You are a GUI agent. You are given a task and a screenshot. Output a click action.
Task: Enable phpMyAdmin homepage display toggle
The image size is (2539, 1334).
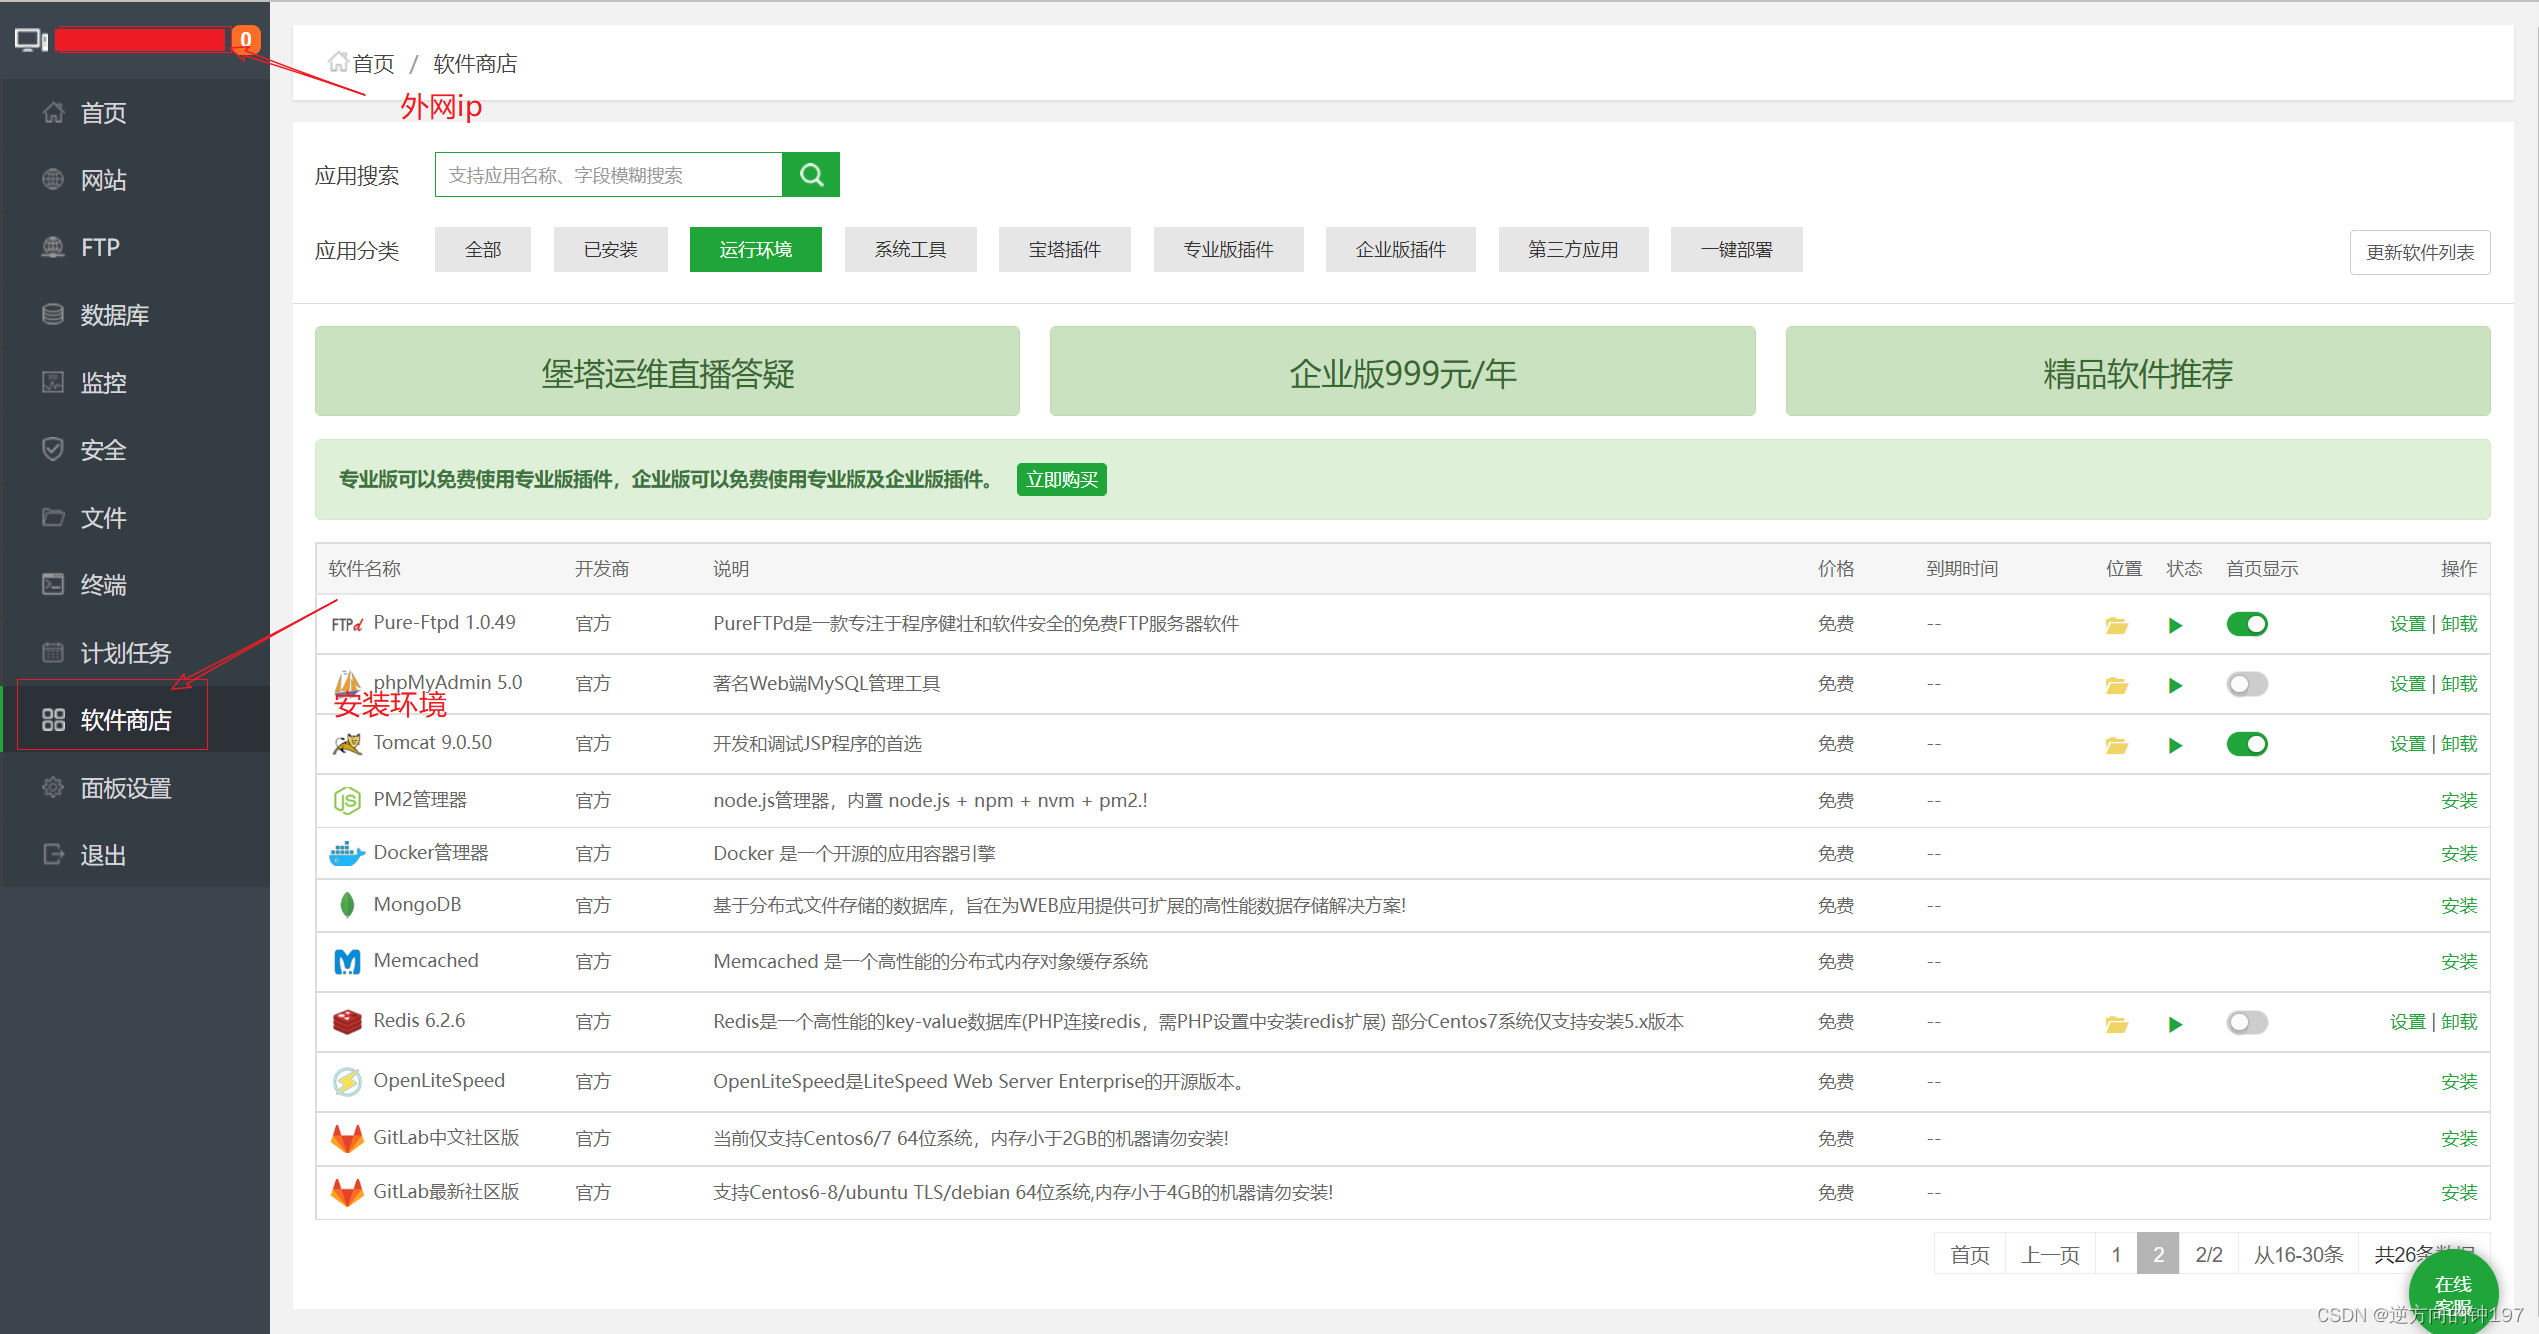tap(2247, 684)
